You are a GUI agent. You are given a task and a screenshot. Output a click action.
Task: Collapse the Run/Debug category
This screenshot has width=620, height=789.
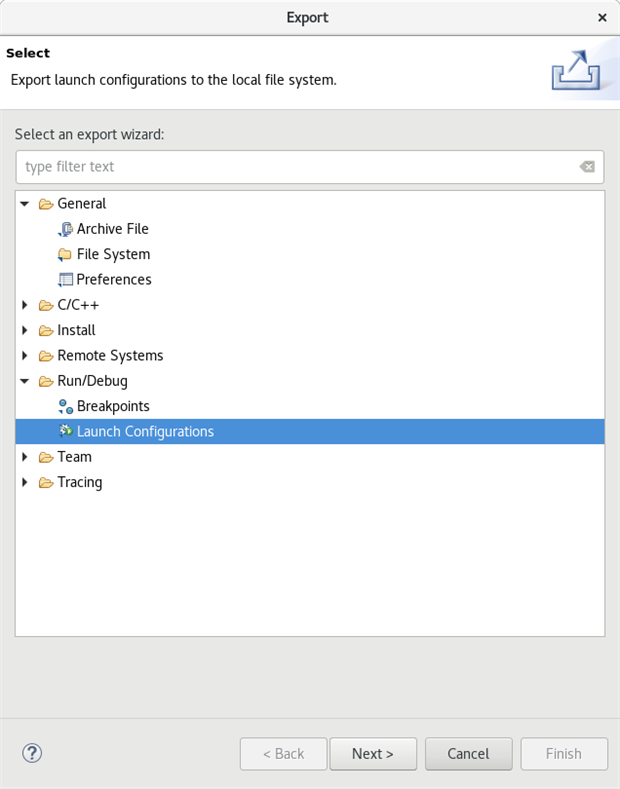(x=25, y=381)
